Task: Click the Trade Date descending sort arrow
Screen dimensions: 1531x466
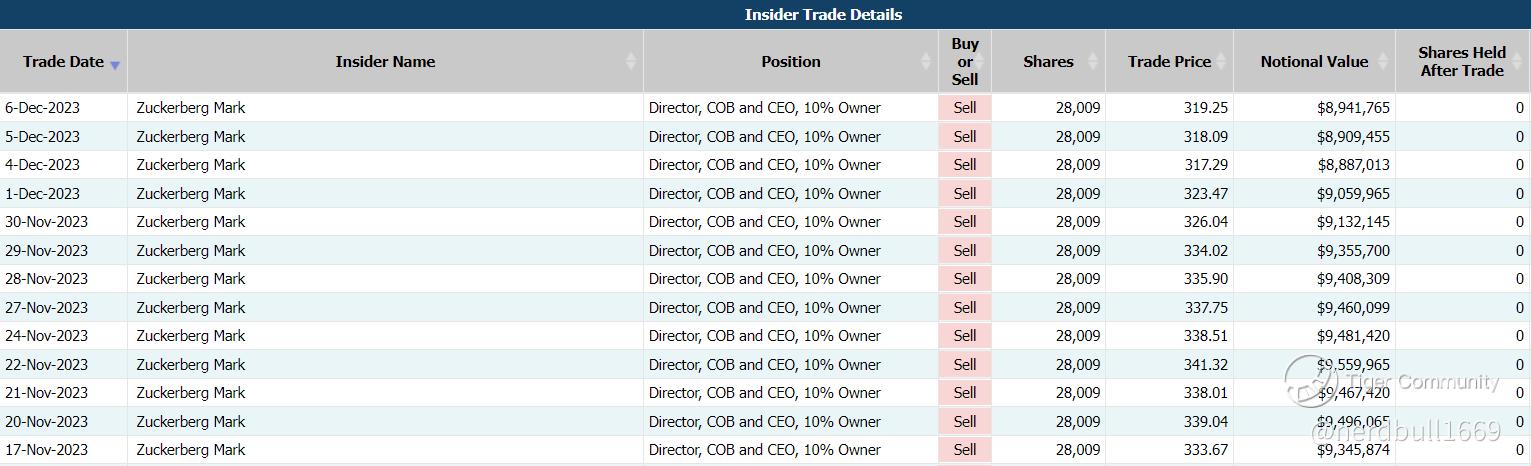Action: point(115,65)
